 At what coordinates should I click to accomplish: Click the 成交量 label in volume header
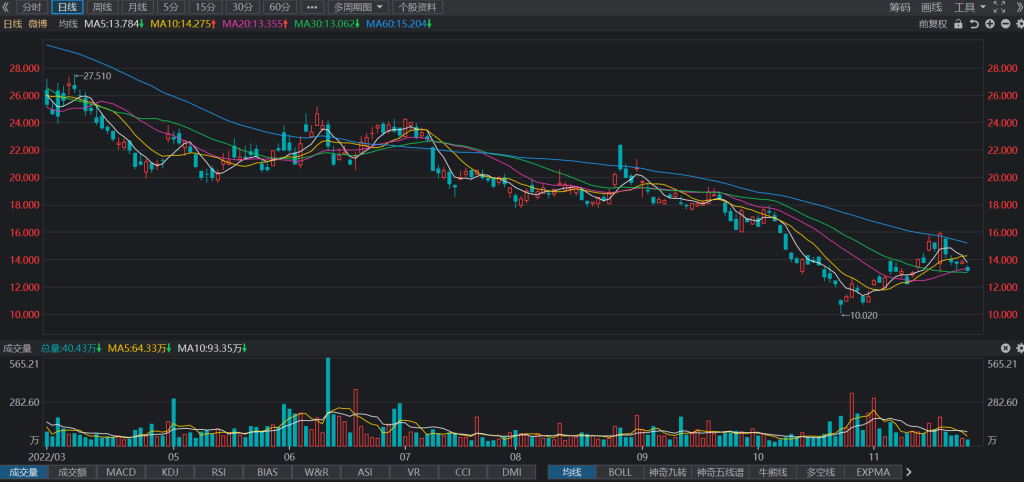point(18,348)
